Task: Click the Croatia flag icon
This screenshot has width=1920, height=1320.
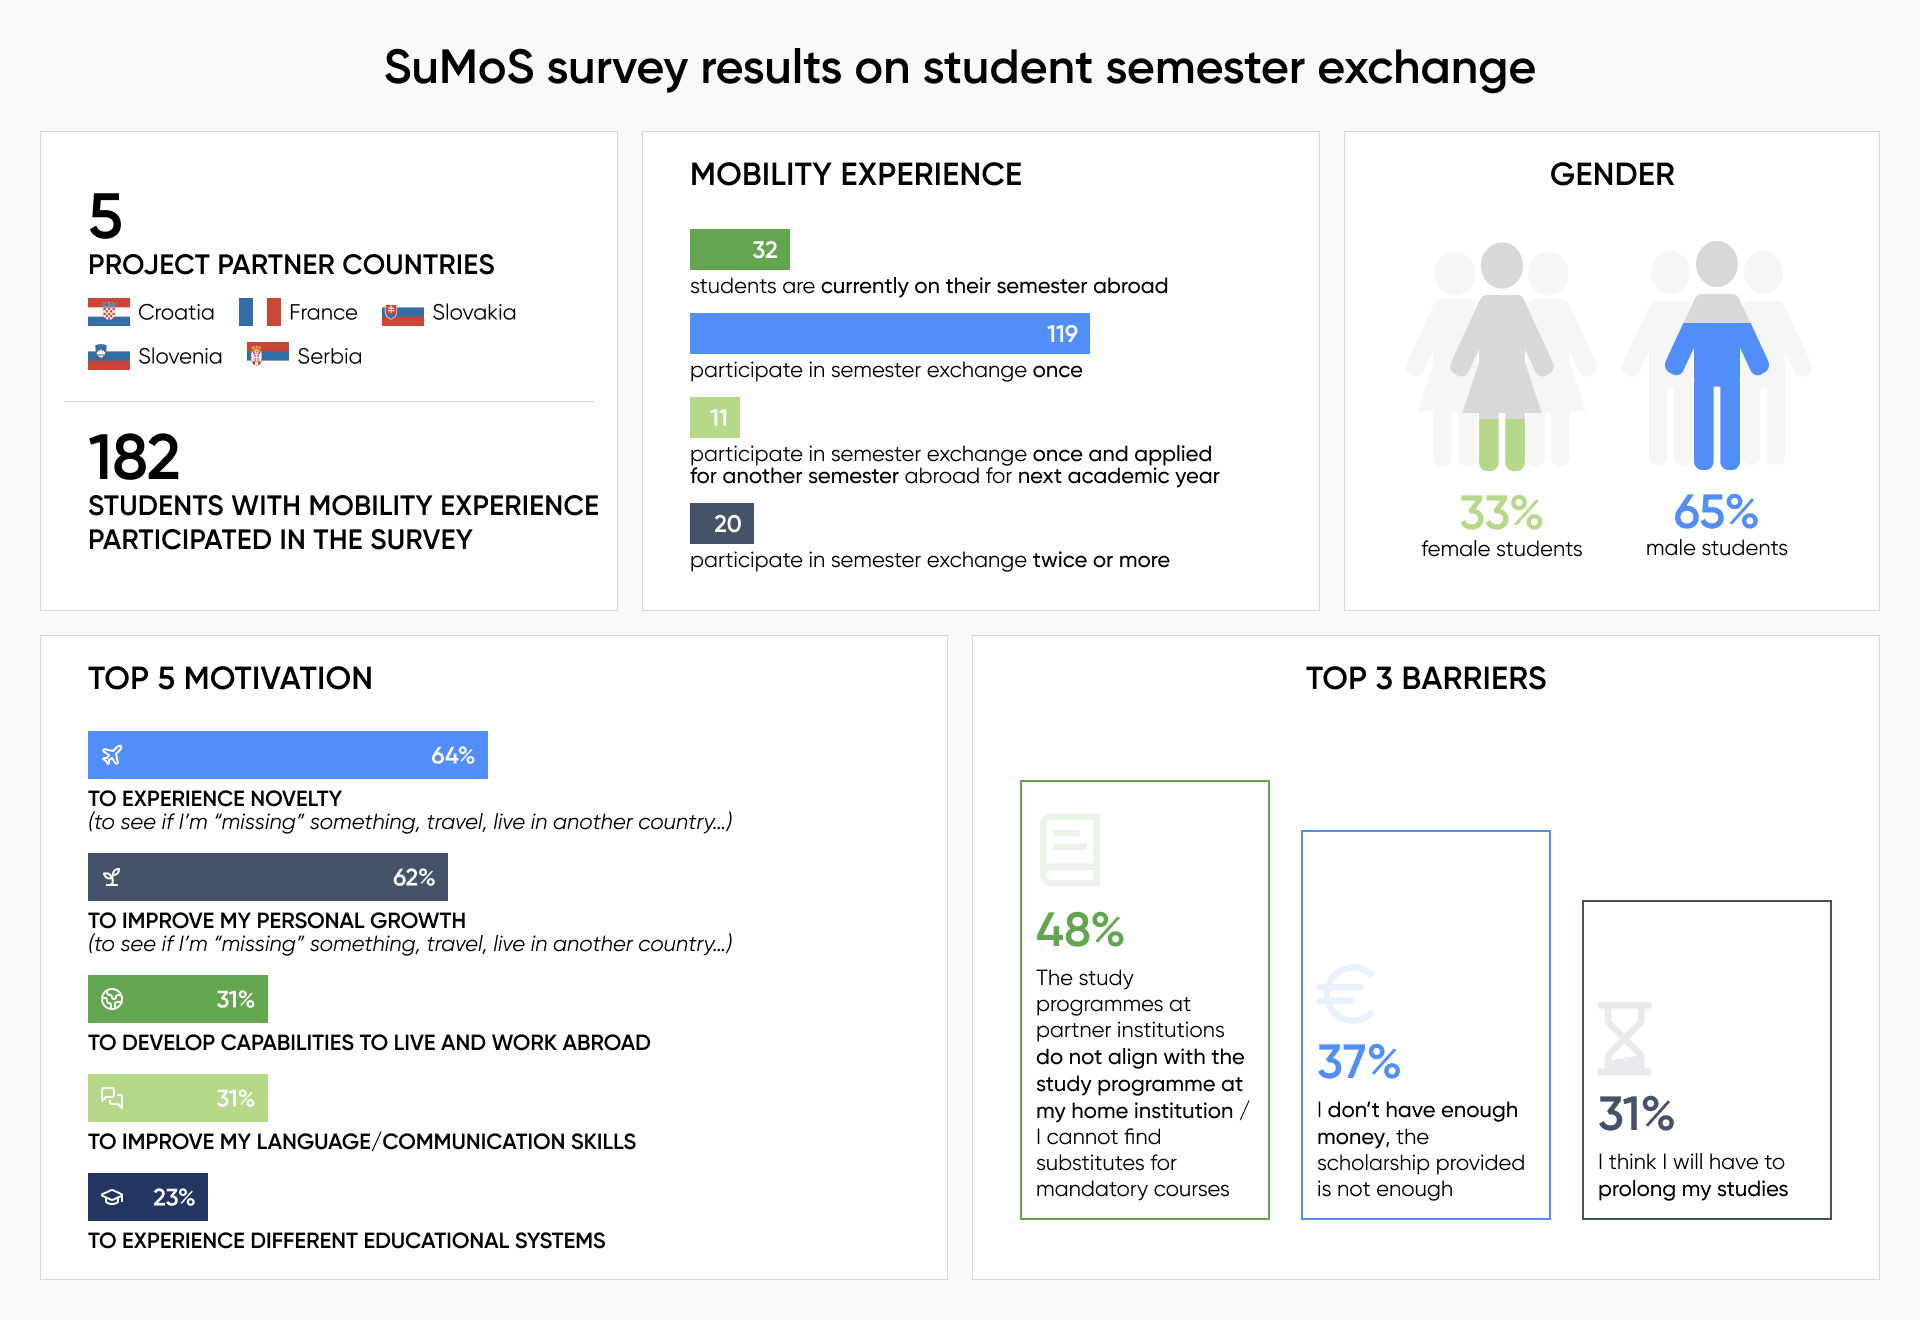Action: pos(109,312)
